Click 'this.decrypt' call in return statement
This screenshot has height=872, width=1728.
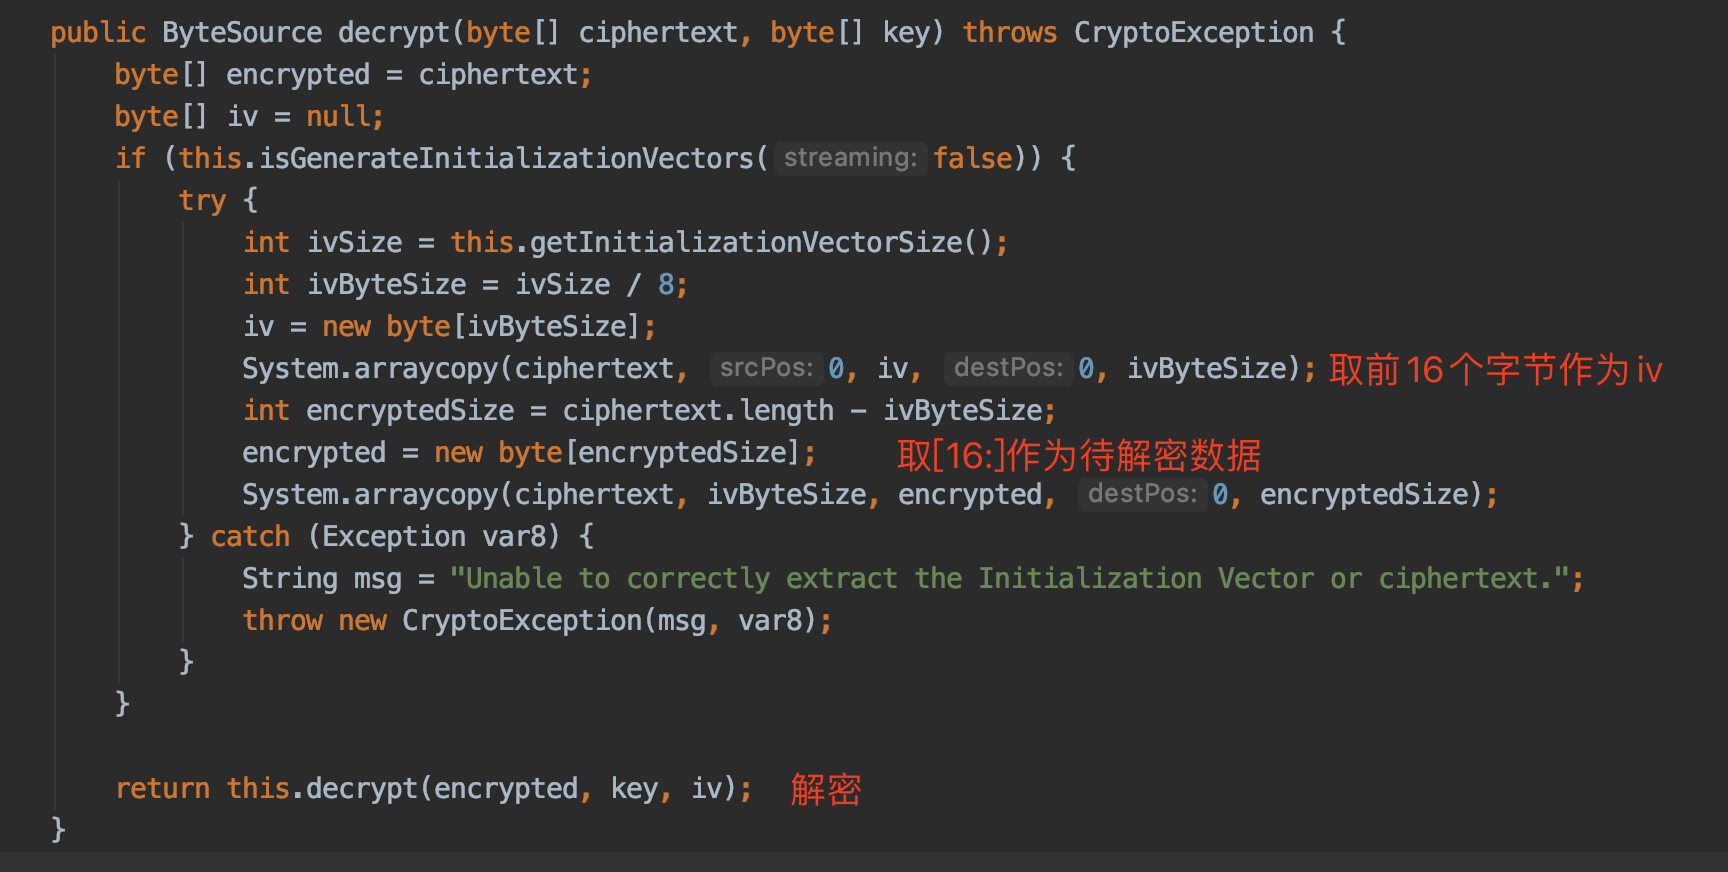[x=322, y=789]
